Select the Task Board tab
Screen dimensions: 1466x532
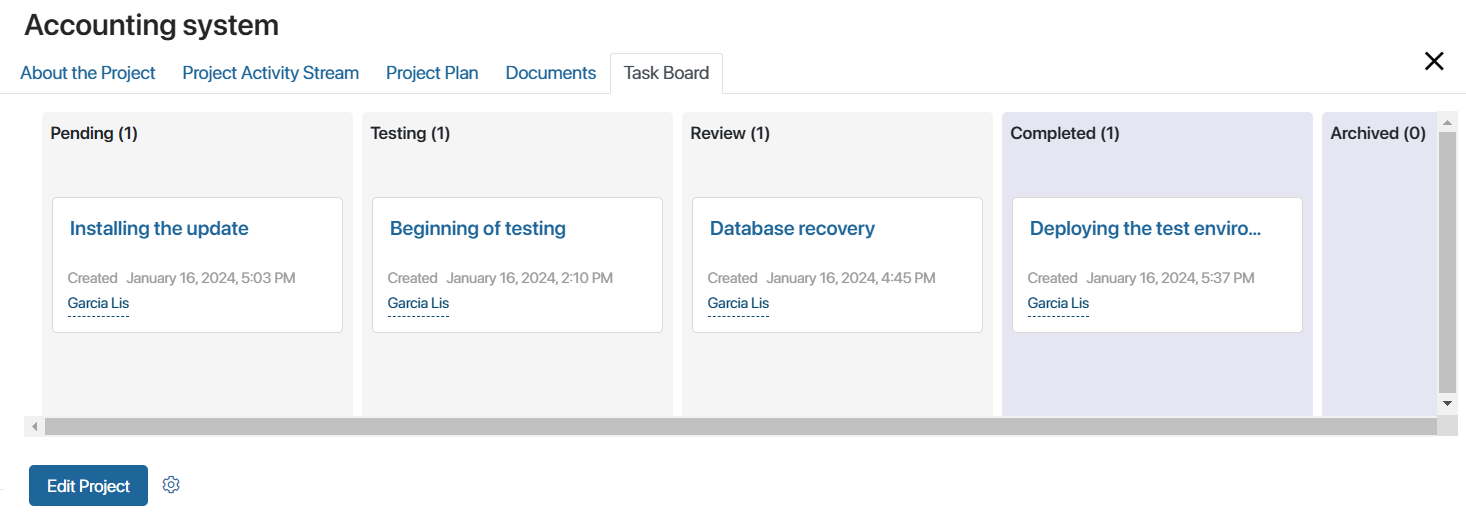pos(666,73)
